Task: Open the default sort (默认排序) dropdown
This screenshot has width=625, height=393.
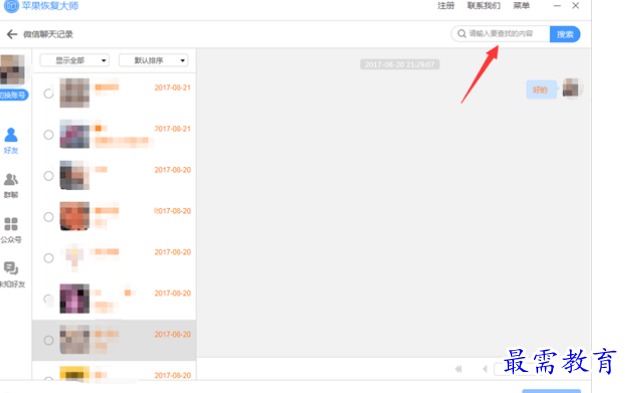Action: pos(153,60)
